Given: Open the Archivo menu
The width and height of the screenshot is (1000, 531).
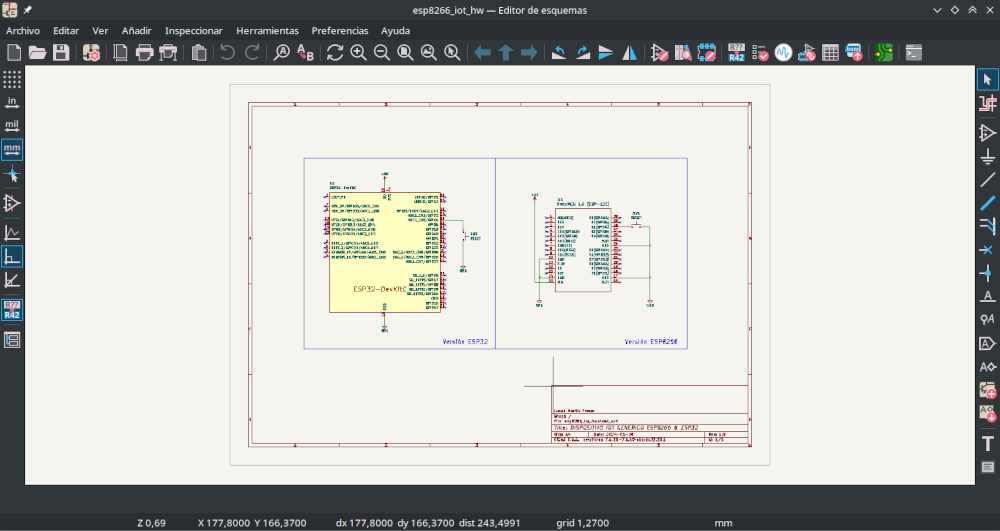Looking at the screenshot, I should 23,31.
